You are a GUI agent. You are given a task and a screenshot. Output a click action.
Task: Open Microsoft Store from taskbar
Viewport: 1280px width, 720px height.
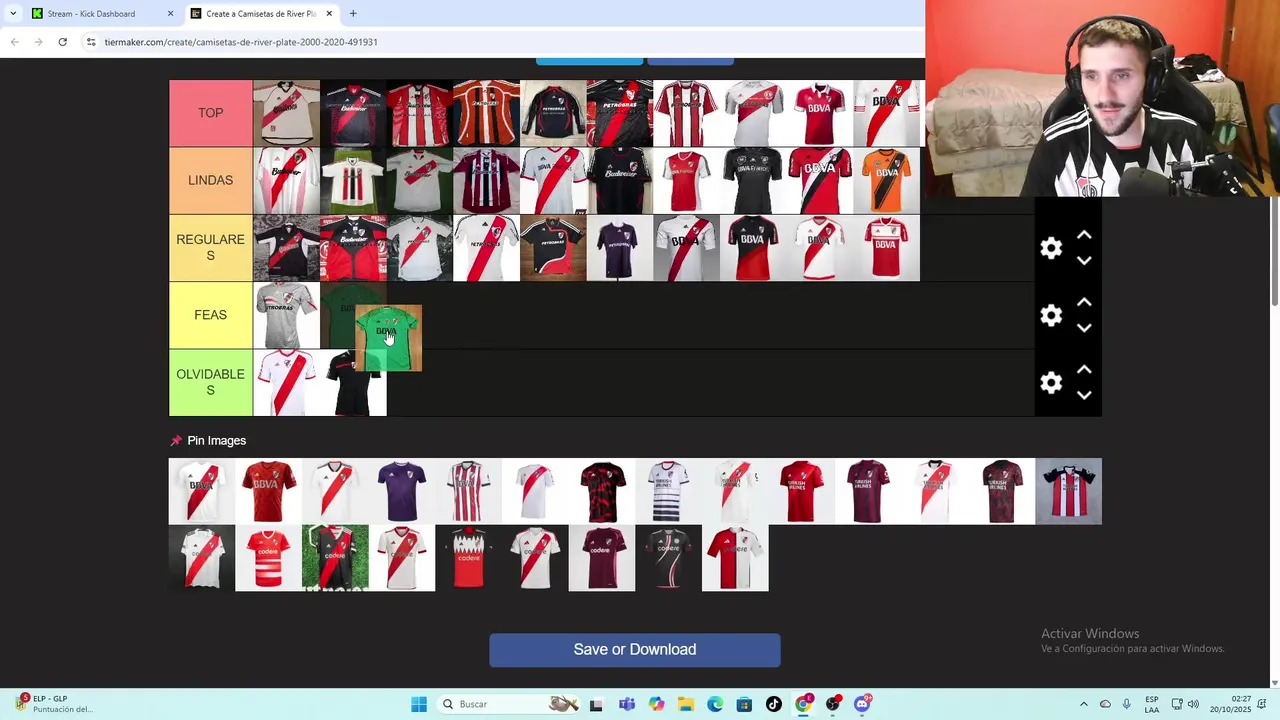(744, 704)
